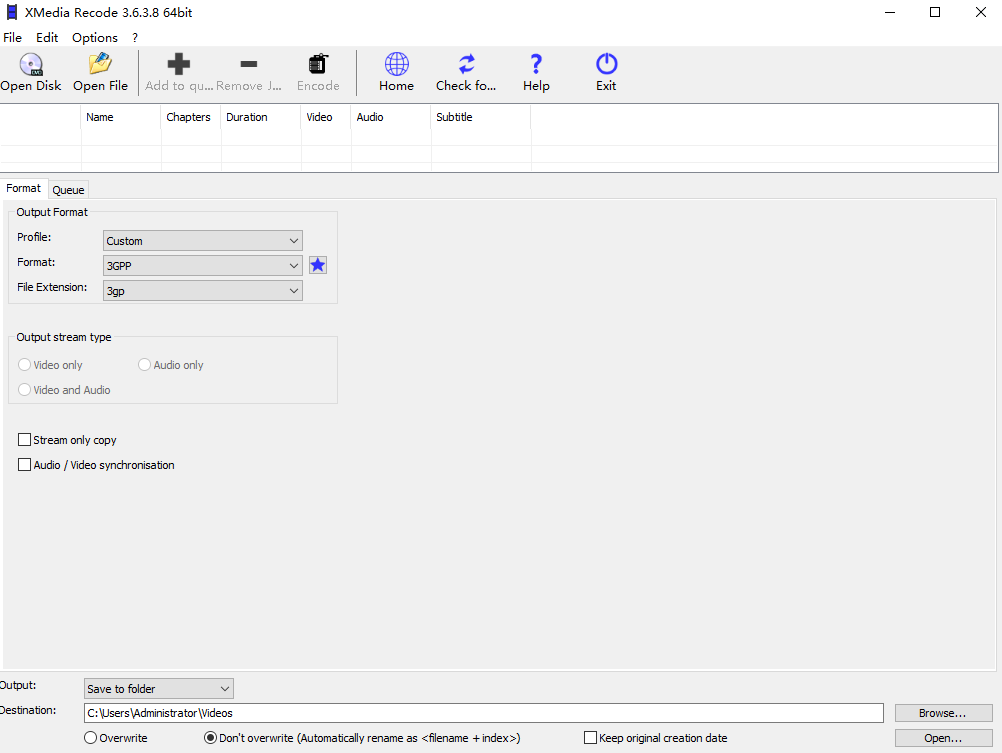Click the Browse... button
This screenshot has width=1002, height=753.
pyautogui.click(x=943, y=713)
